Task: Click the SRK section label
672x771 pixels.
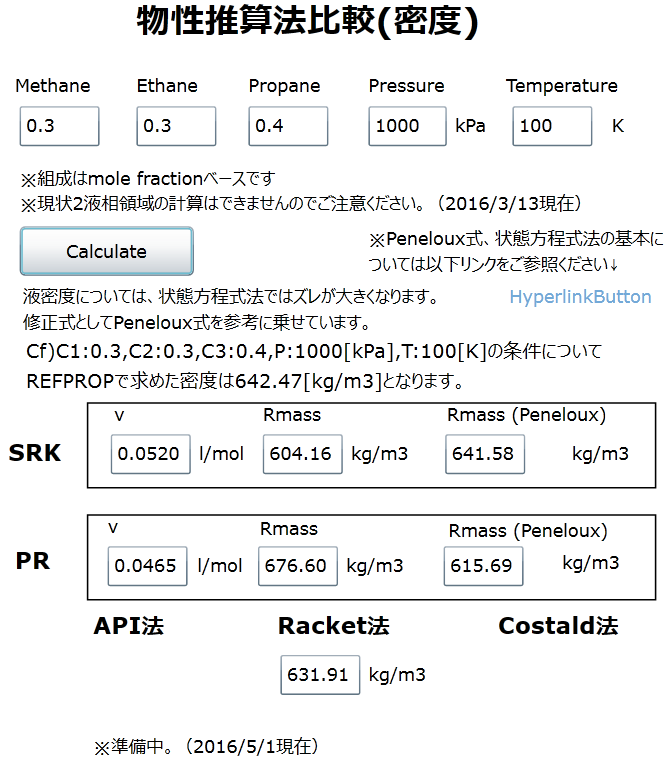Action: (35, 453)
